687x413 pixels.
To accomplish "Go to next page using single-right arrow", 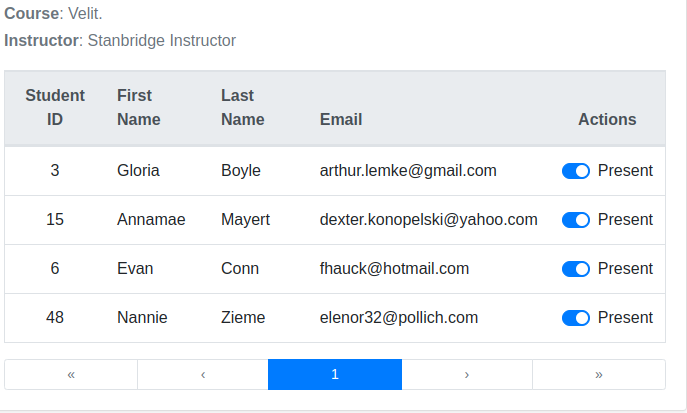I will (x=467, y=374).
